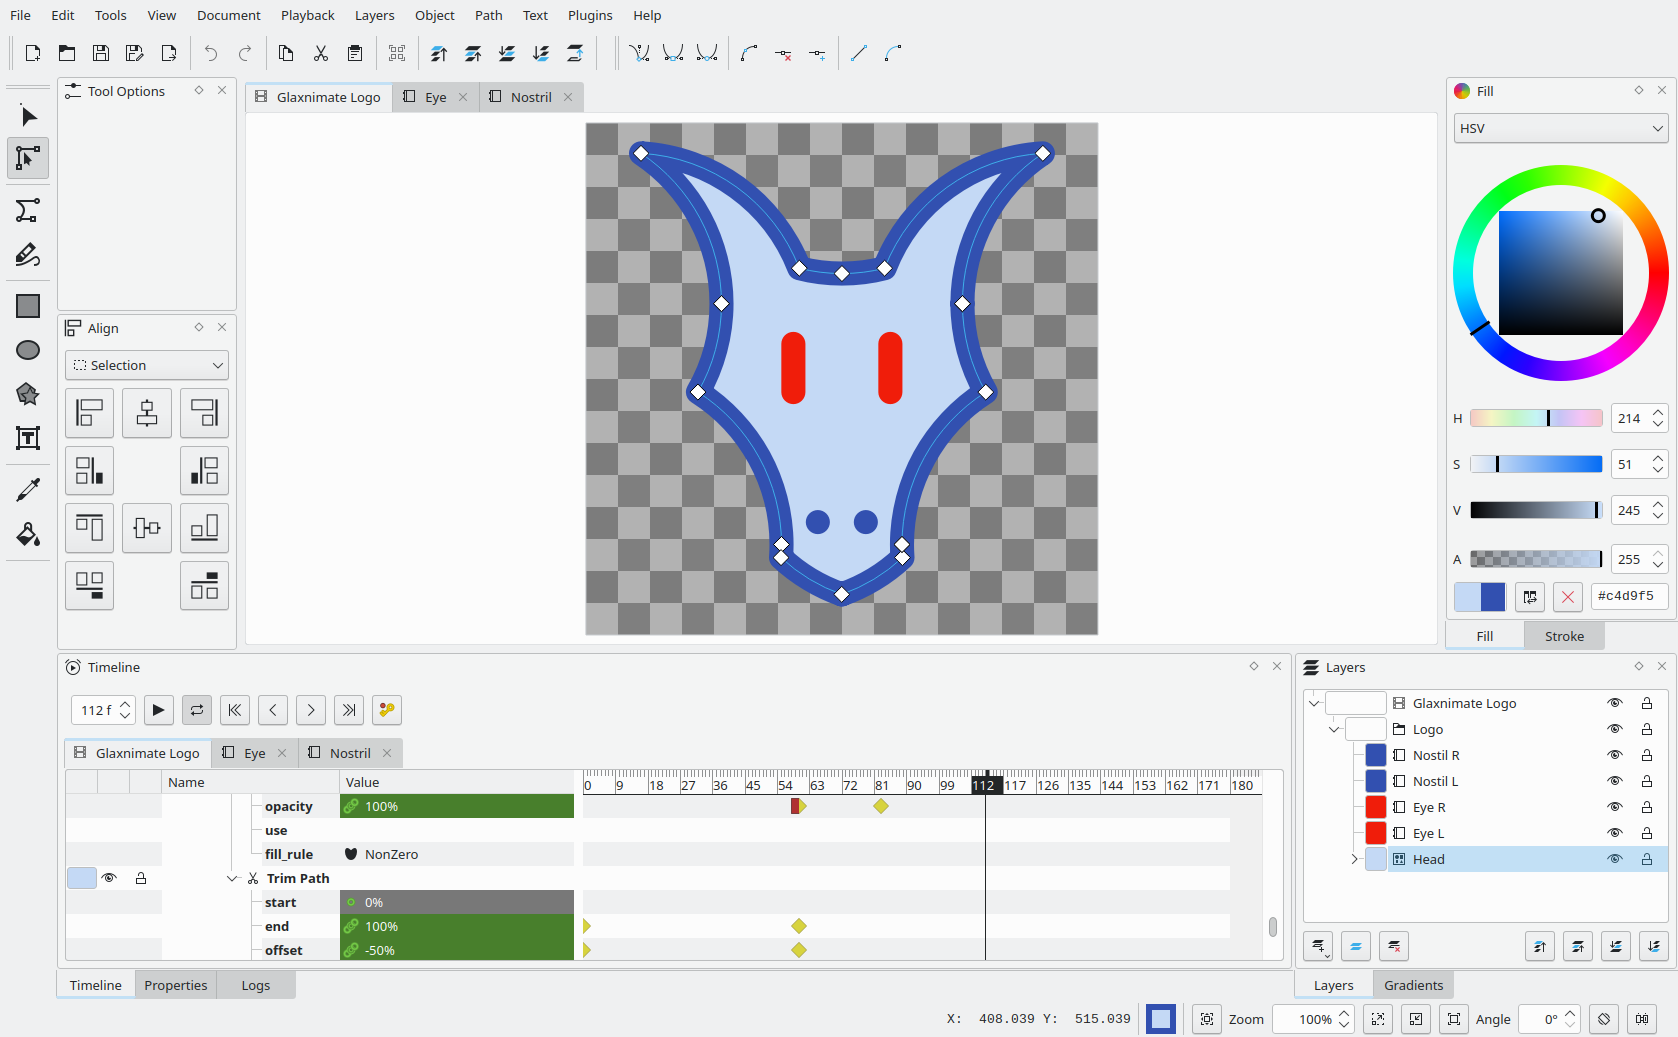This screenshot has width=1678, height=1037.
Task: Select the Freehand draw tool
Action: coord(27,254)
